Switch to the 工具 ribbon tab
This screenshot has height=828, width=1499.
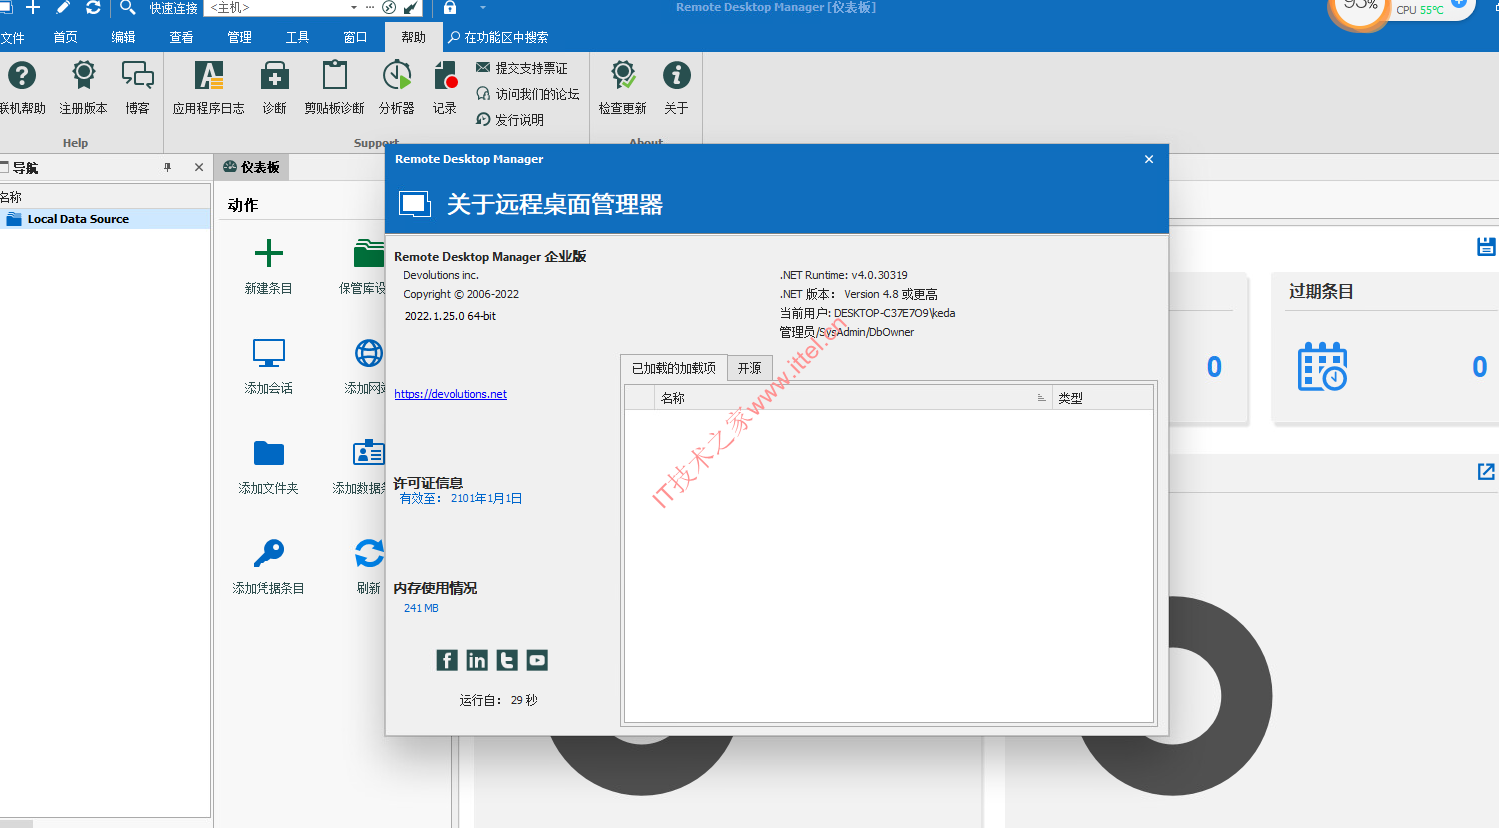(x=297, y=37)
